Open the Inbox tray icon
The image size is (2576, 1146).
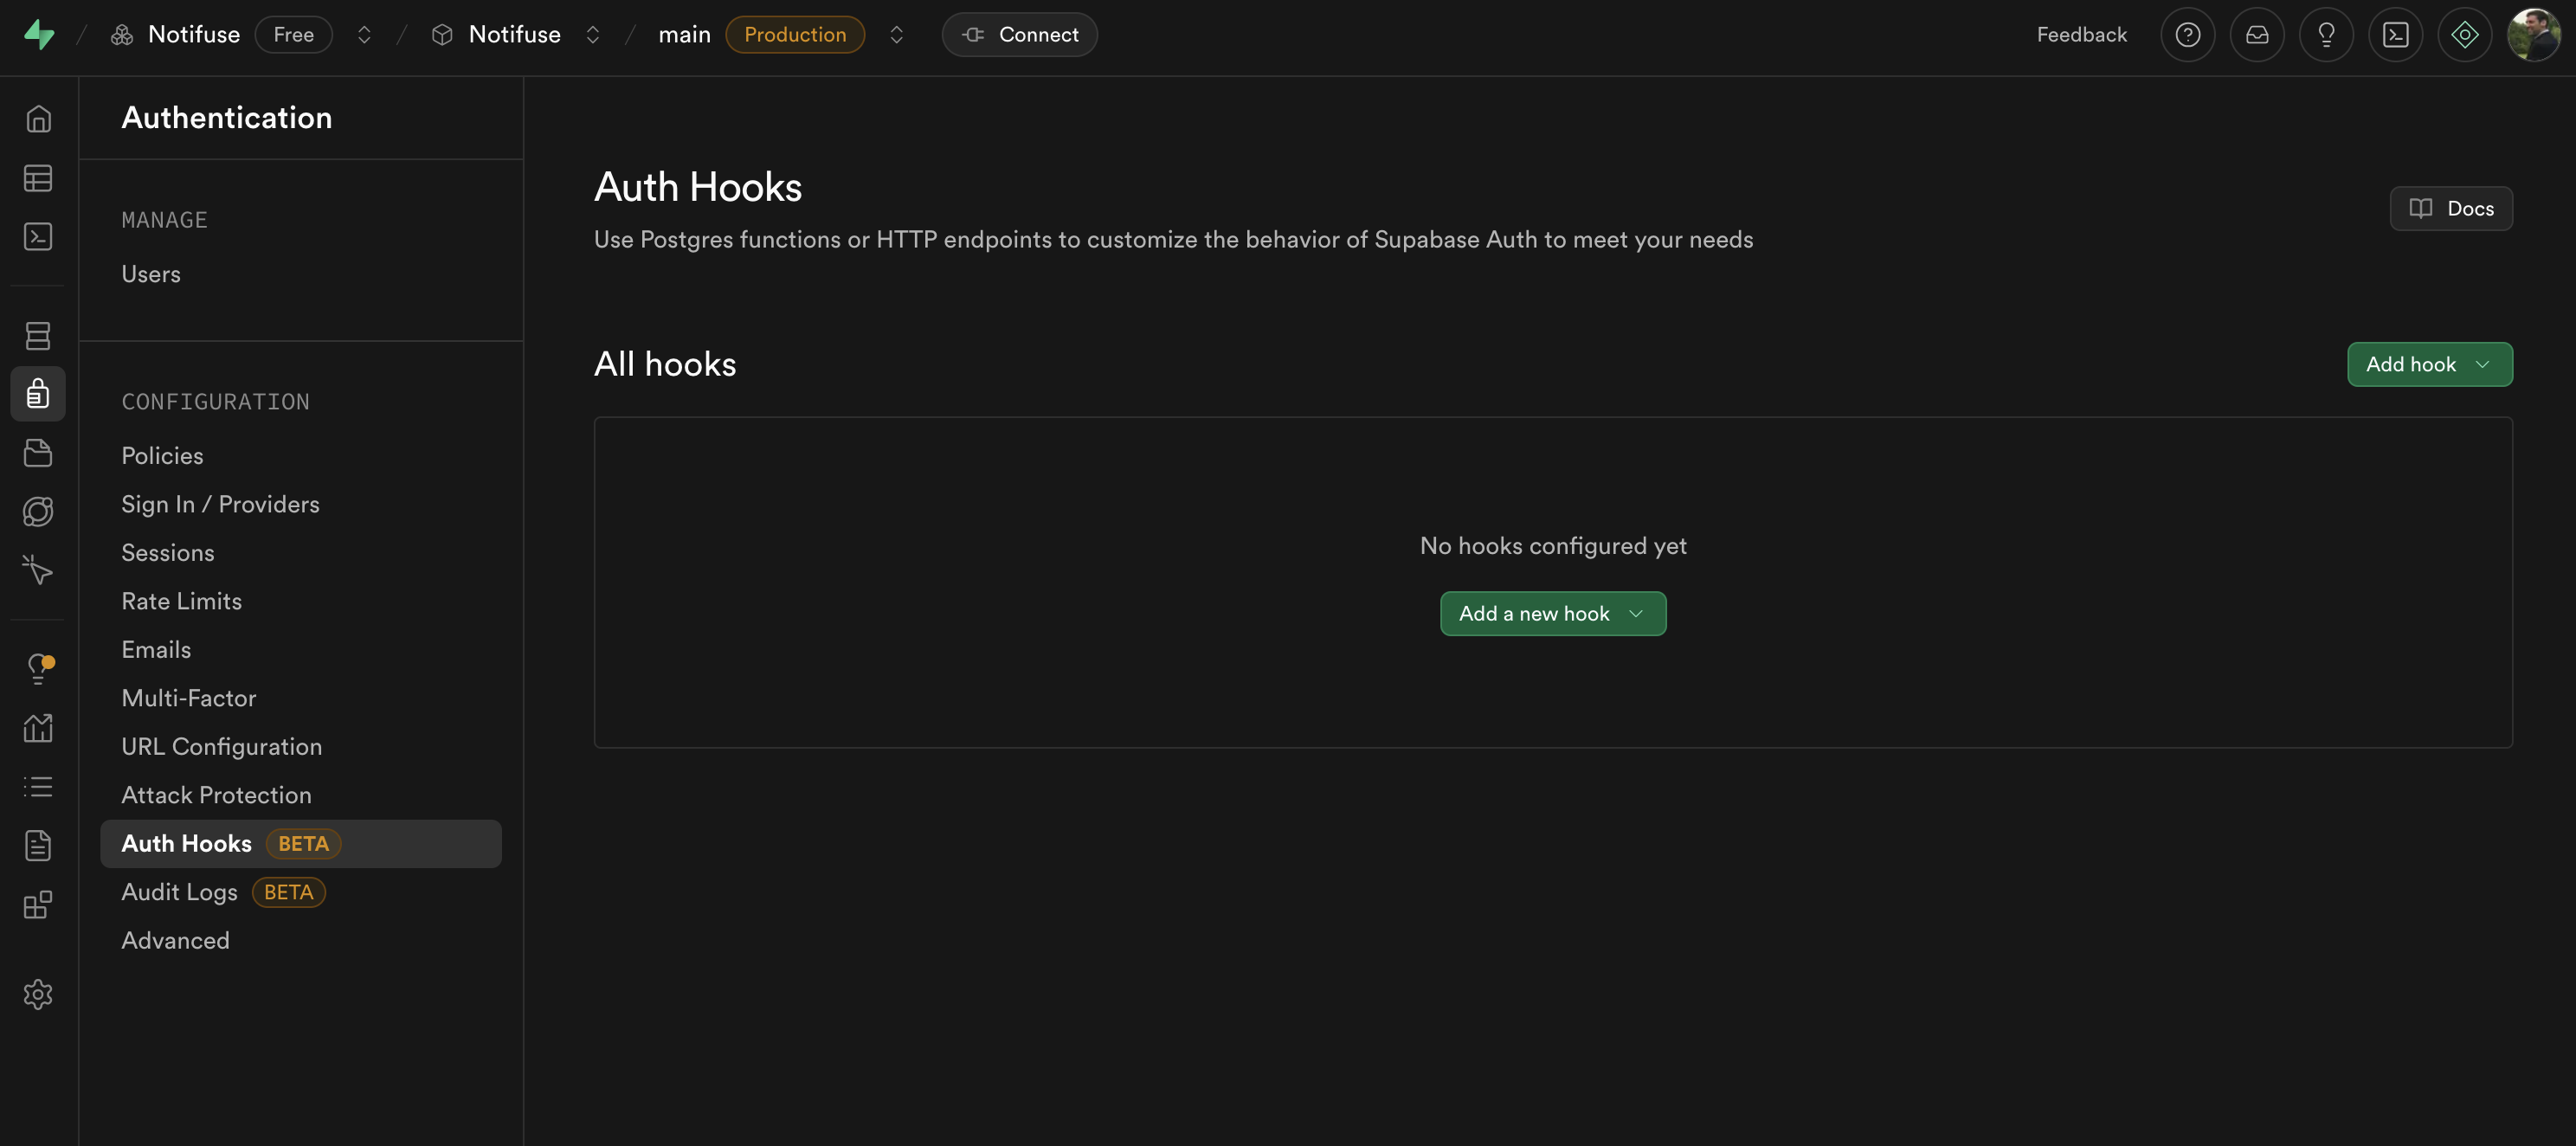click(2257, 34)
